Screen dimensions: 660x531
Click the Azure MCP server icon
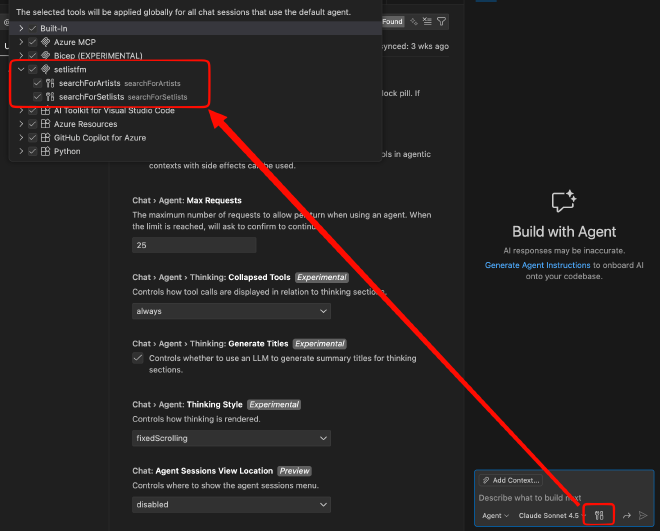click(46, 42)
